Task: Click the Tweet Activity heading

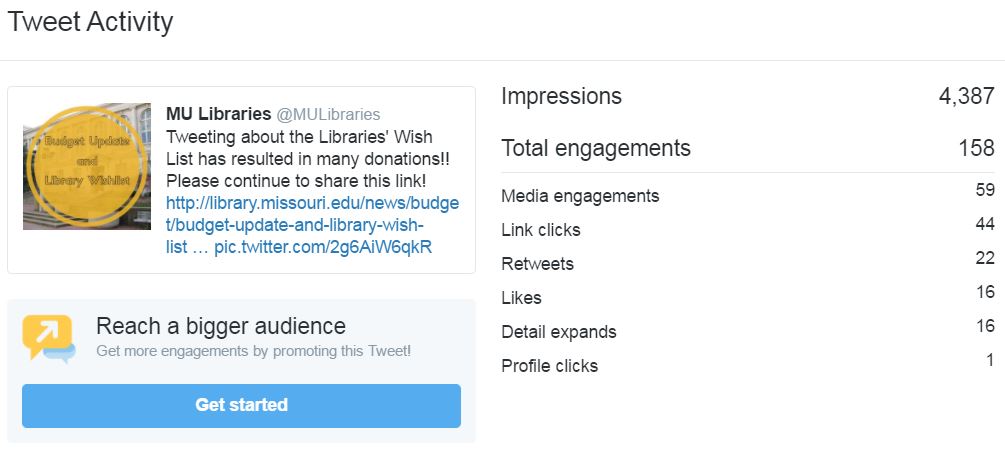Action: pyautogui.click(x=90, y=22)
